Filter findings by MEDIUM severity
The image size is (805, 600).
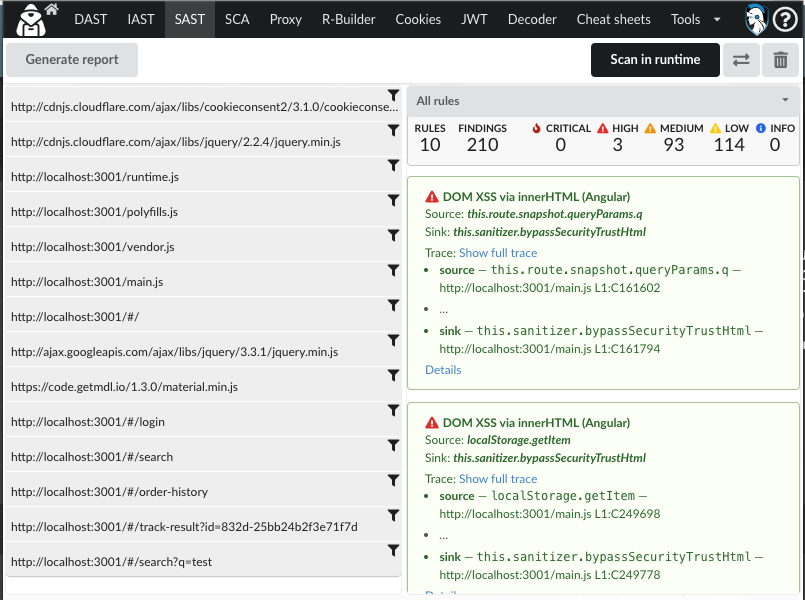tap(674, 137)
